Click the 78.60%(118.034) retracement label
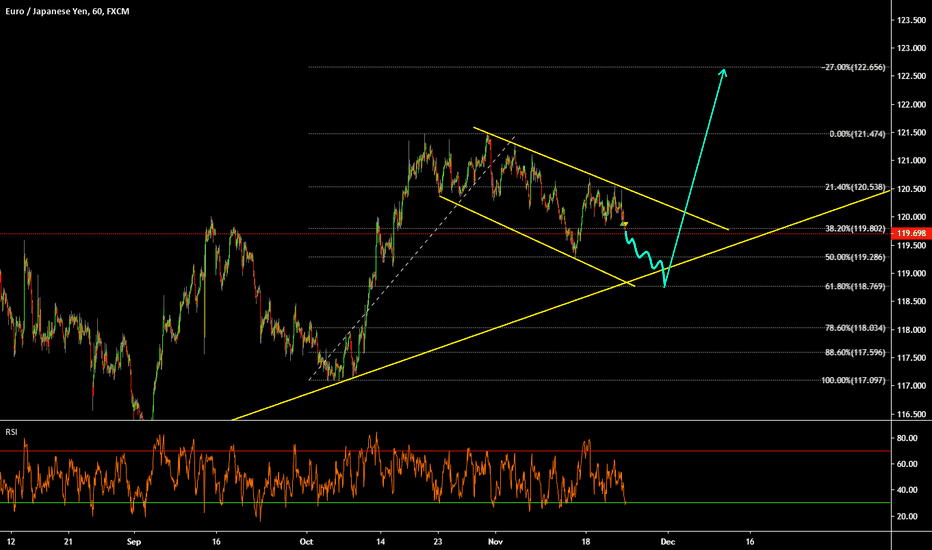Viewport: 932px width, 550px height. point(853,327)
